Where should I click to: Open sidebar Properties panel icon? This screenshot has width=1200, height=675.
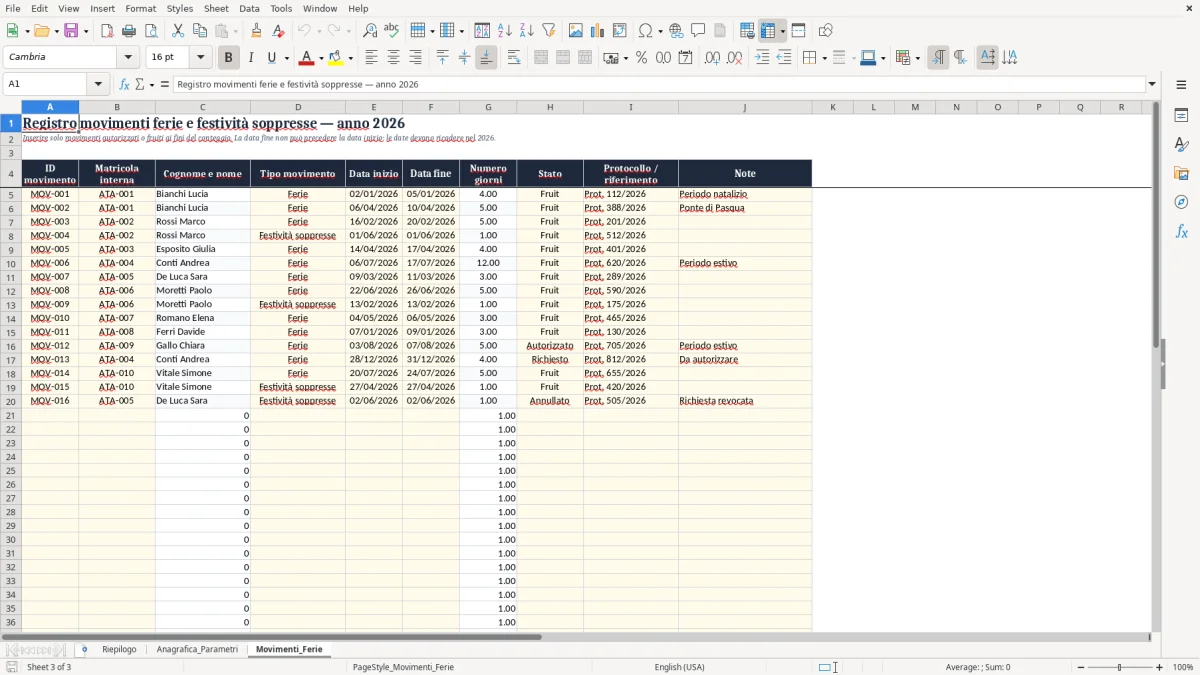click(x=1181, y=116)
